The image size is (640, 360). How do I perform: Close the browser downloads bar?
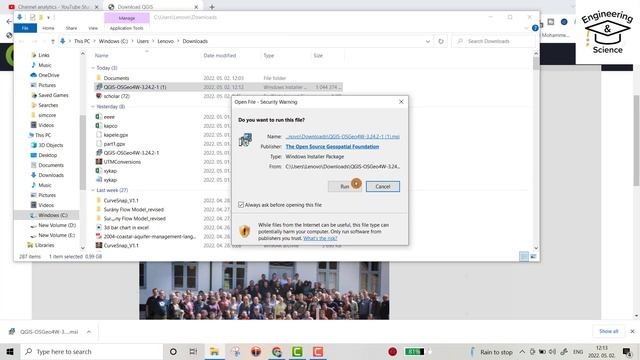(632, 331)
